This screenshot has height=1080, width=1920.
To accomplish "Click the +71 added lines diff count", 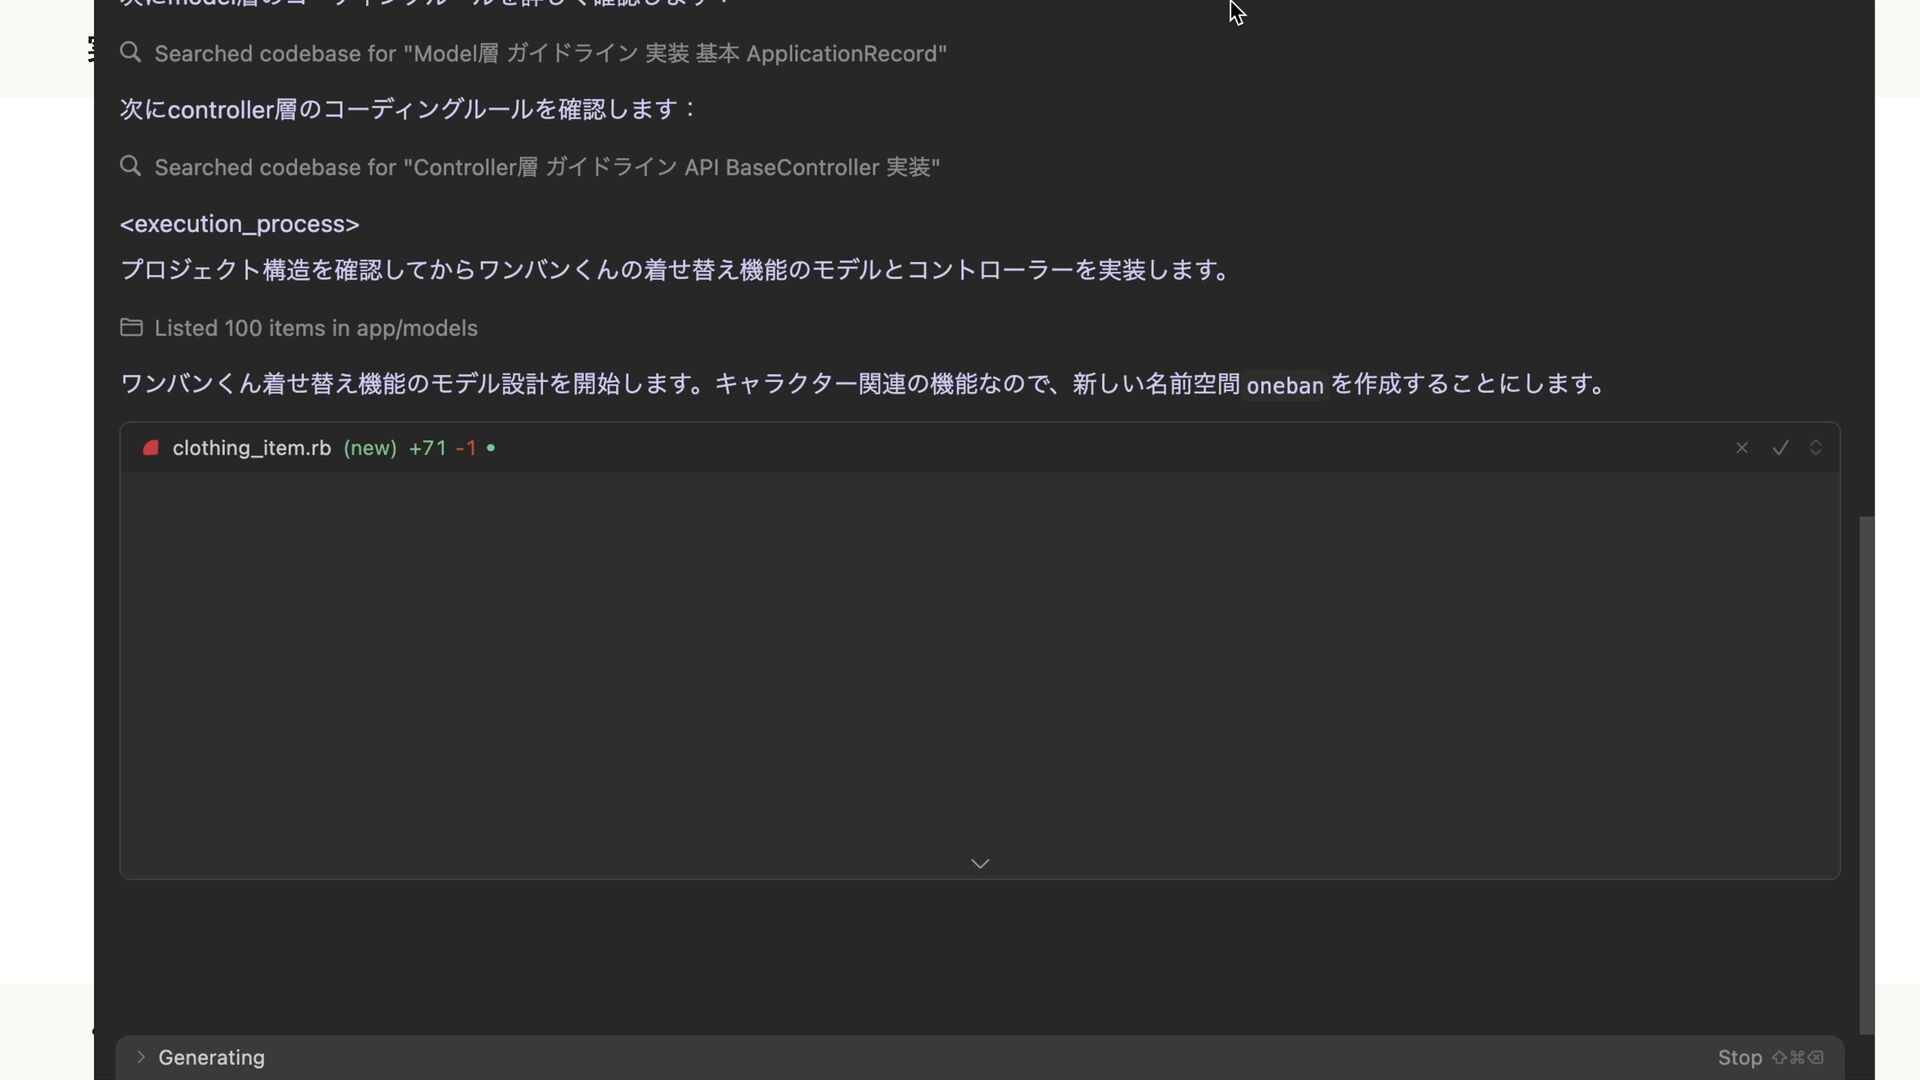I will click(x=427, y=448).
